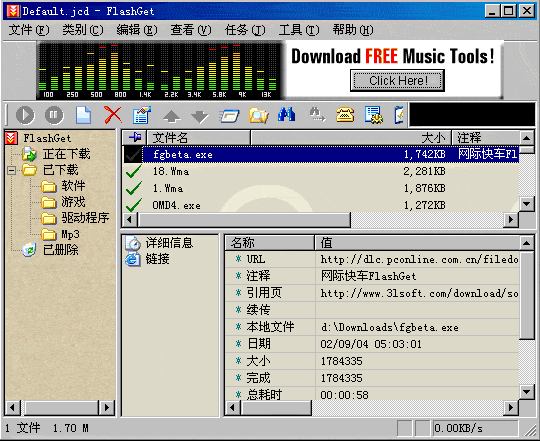Screen dimensions: 540x441
Task: Open the 链接 links view
Action: [157, 259]
